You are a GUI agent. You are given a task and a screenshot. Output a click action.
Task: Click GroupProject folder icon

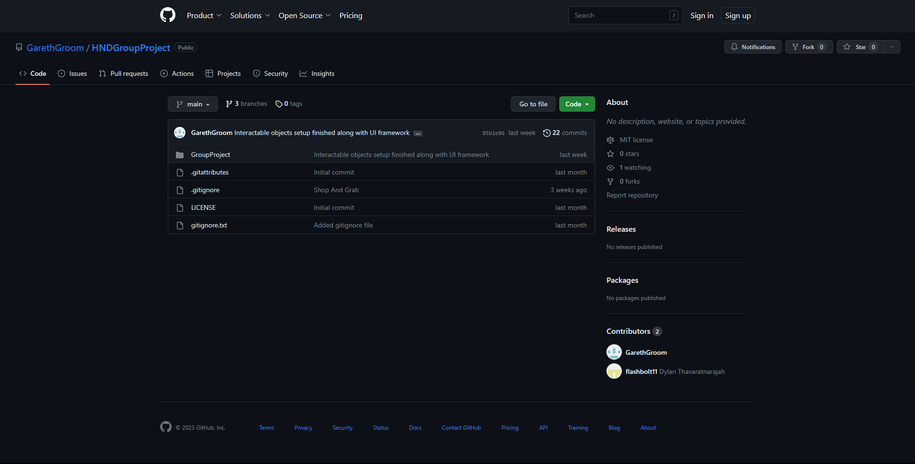tap(180, 155)
